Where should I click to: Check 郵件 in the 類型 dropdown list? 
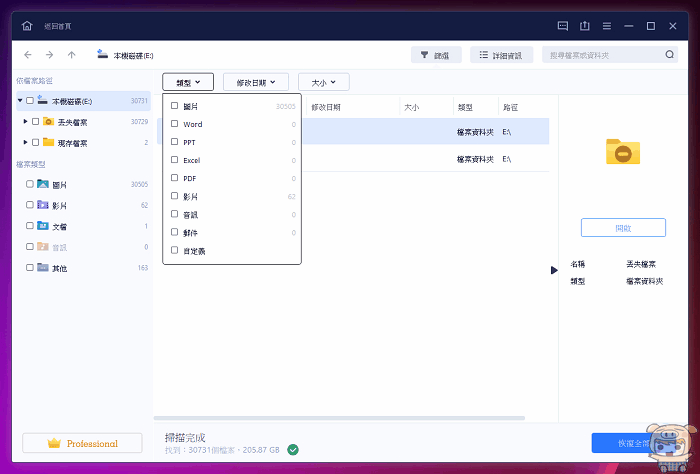[x=175, y=232]
